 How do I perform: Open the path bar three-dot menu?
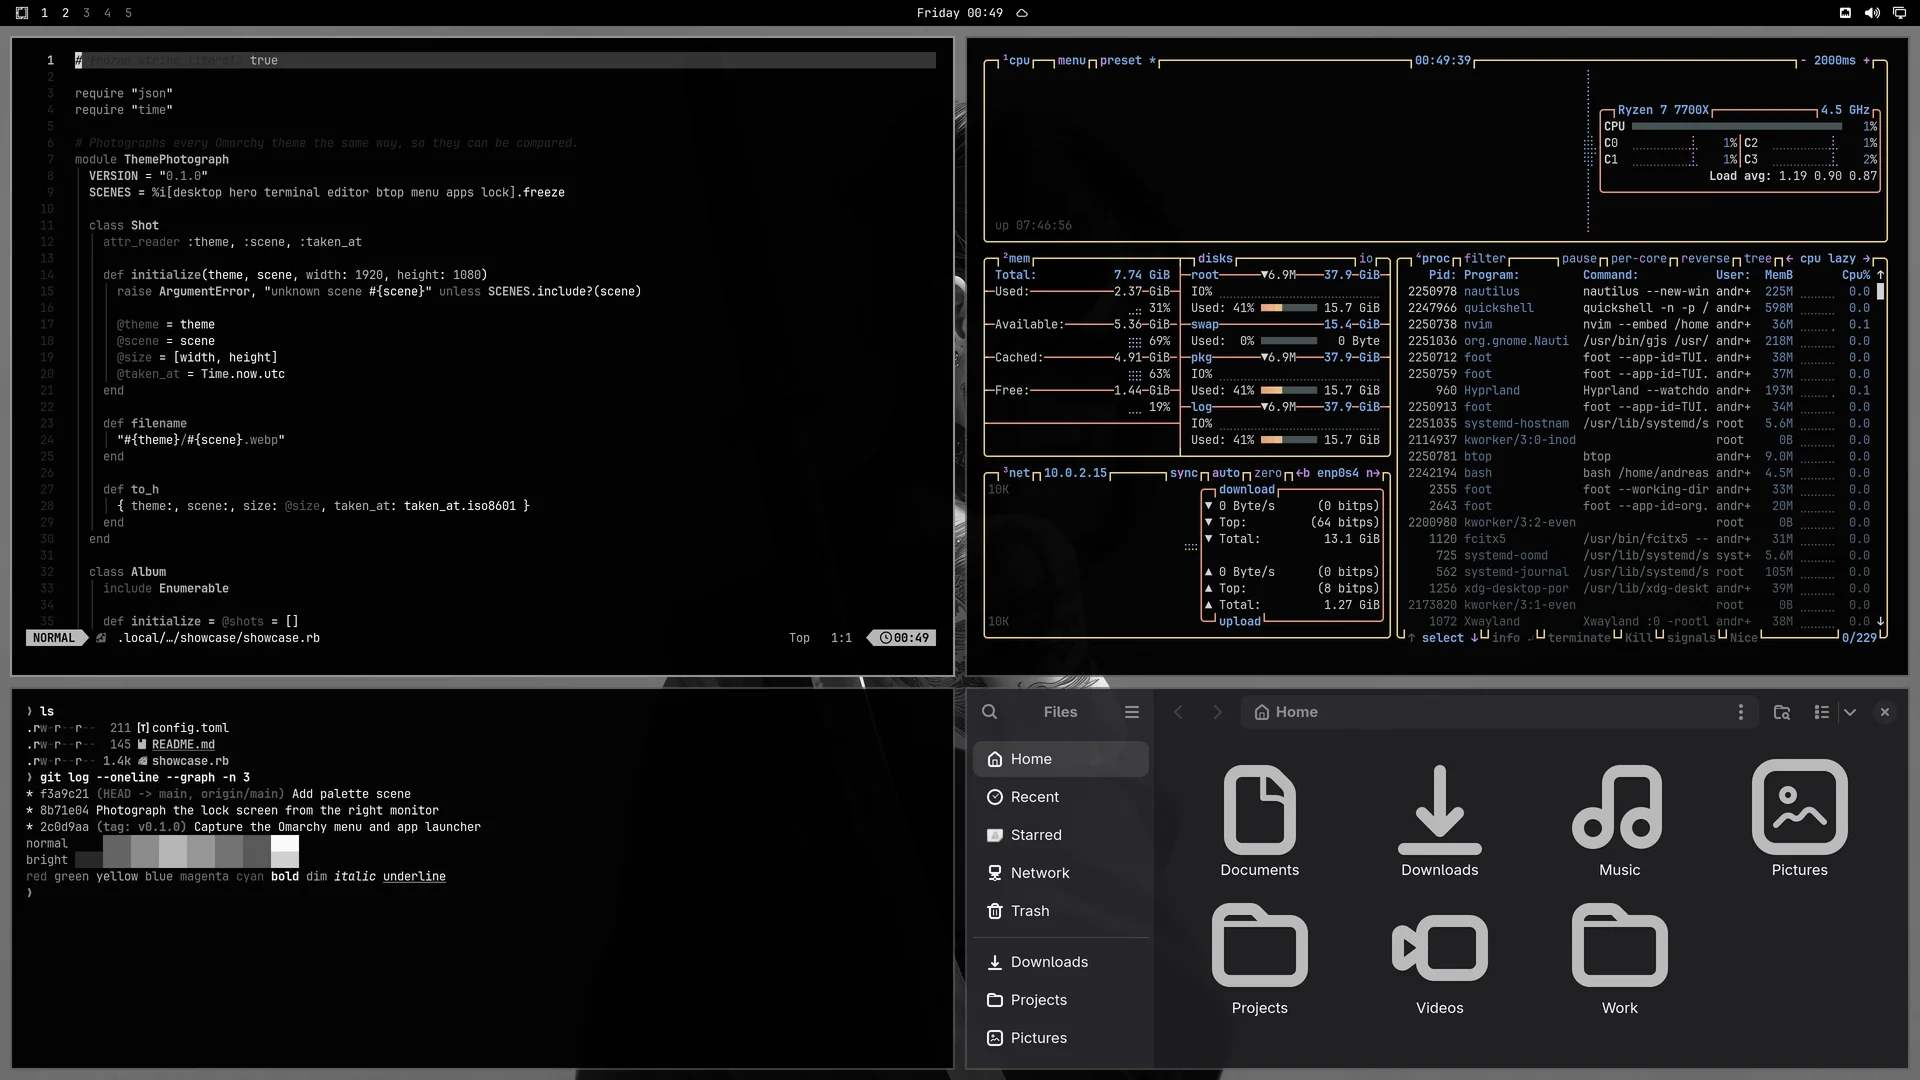click(x=1740, y=712)
